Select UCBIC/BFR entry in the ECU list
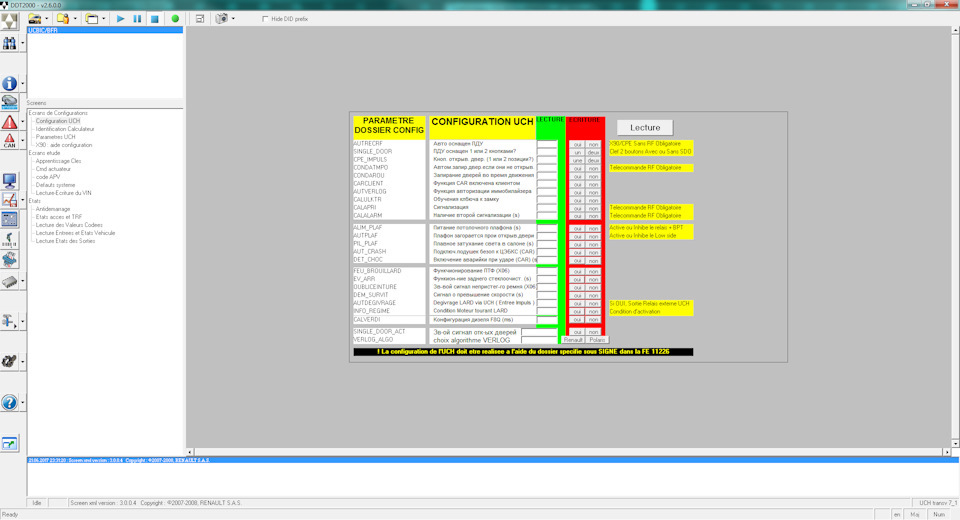Image resolution: width=960 pixels, height=520 pixels. pyautogui.click(x=105, y=30)
